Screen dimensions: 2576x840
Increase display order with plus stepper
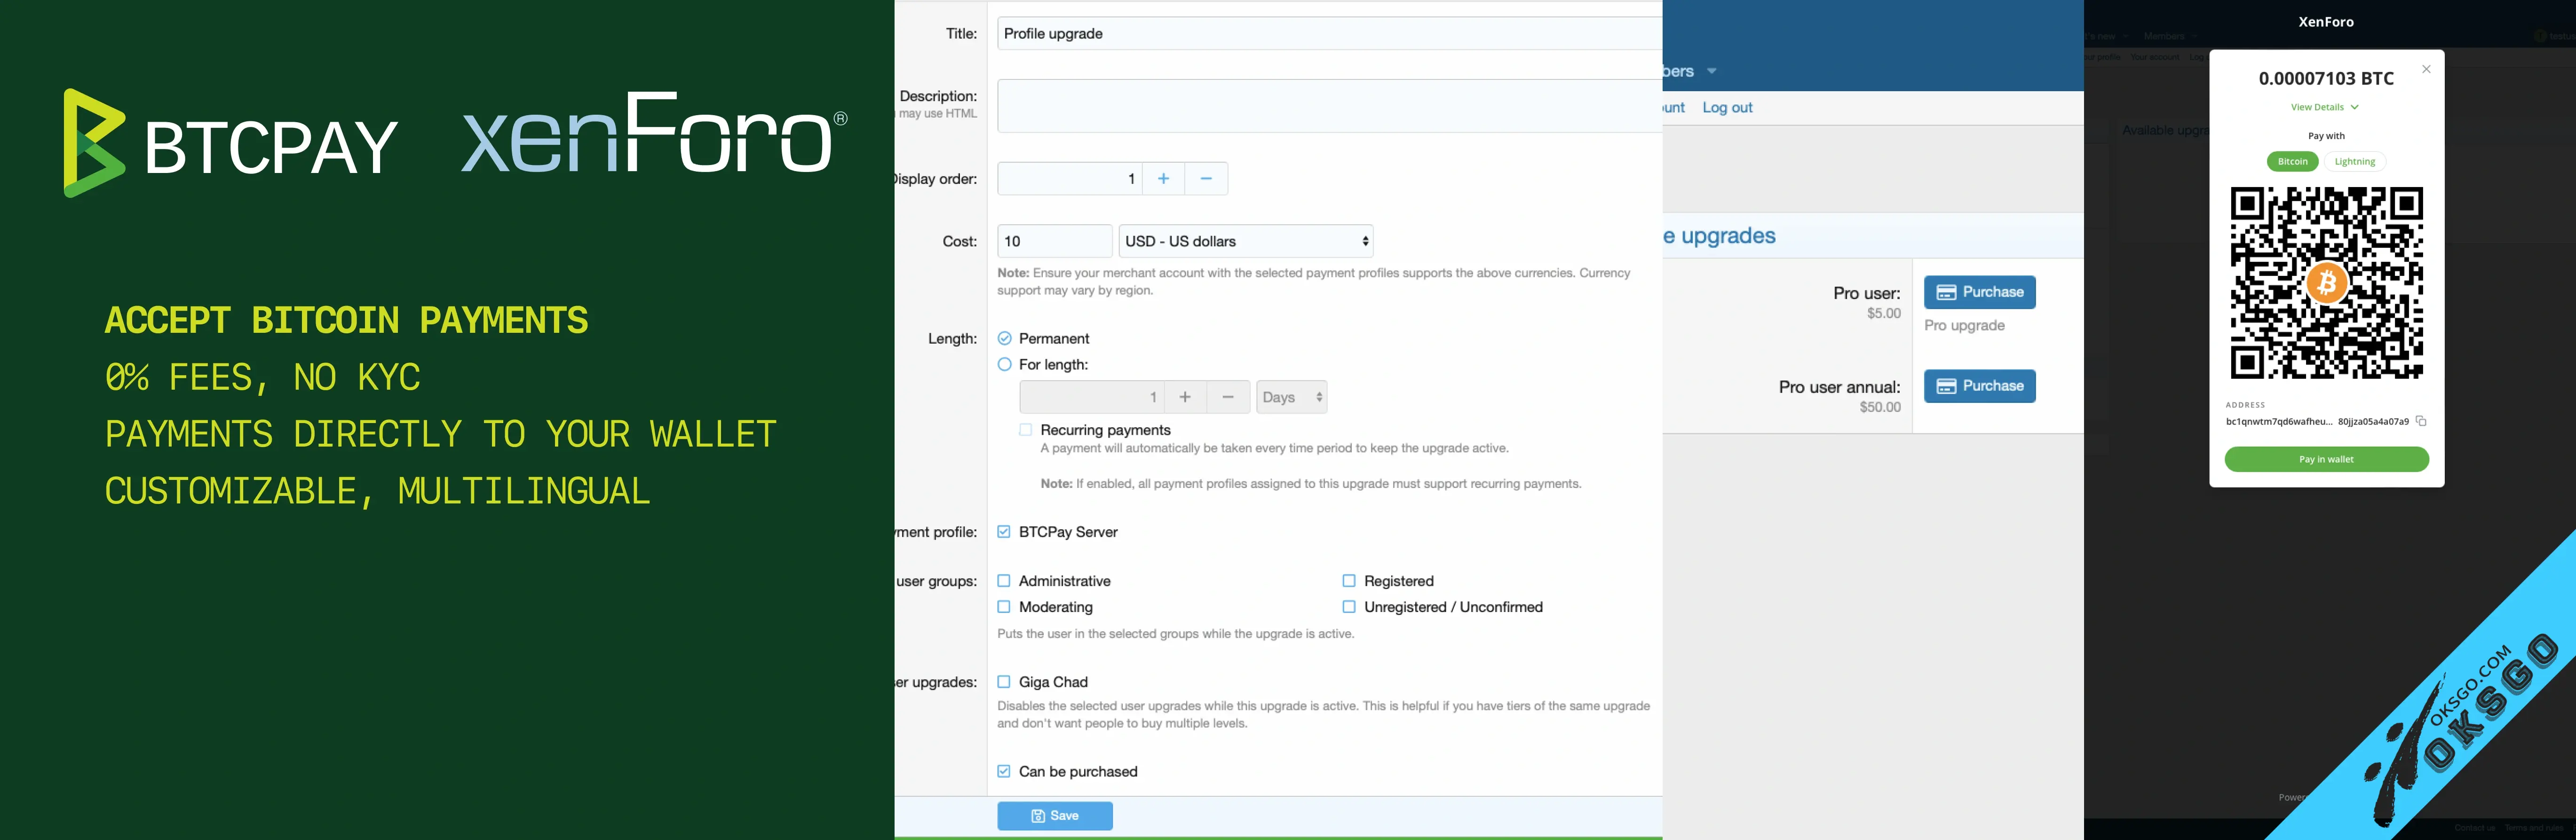1163,179
